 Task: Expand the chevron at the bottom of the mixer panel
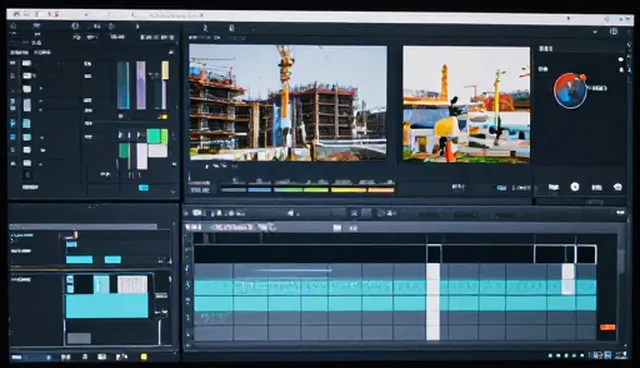[x=173, y=191]
